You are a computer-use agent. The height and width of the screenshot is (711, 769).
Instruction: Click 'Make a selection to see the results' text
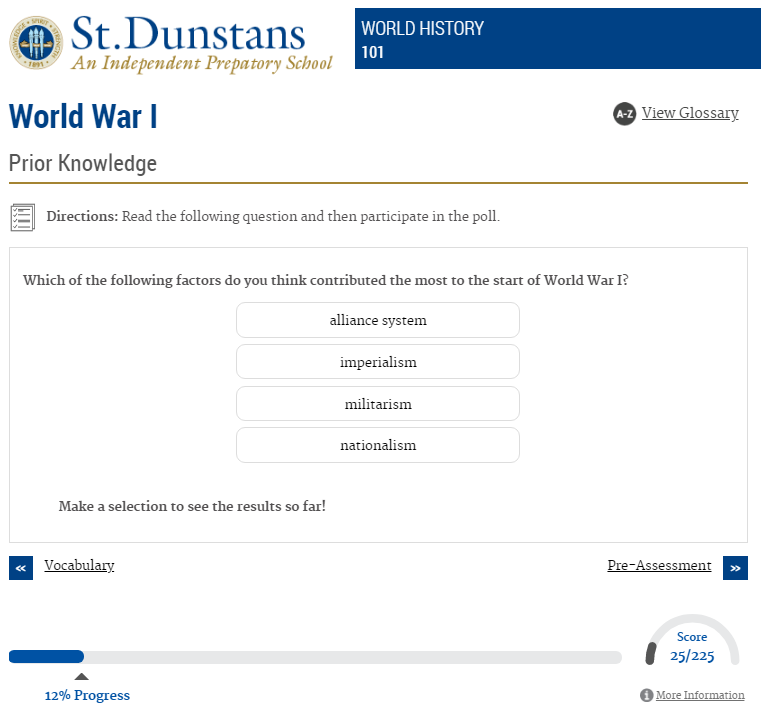[192, 506]
